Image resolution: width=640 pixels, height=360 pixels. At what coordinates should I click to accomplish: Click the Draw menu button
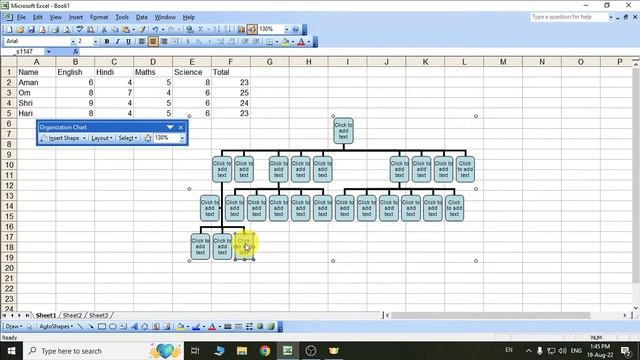coord(14,327)
